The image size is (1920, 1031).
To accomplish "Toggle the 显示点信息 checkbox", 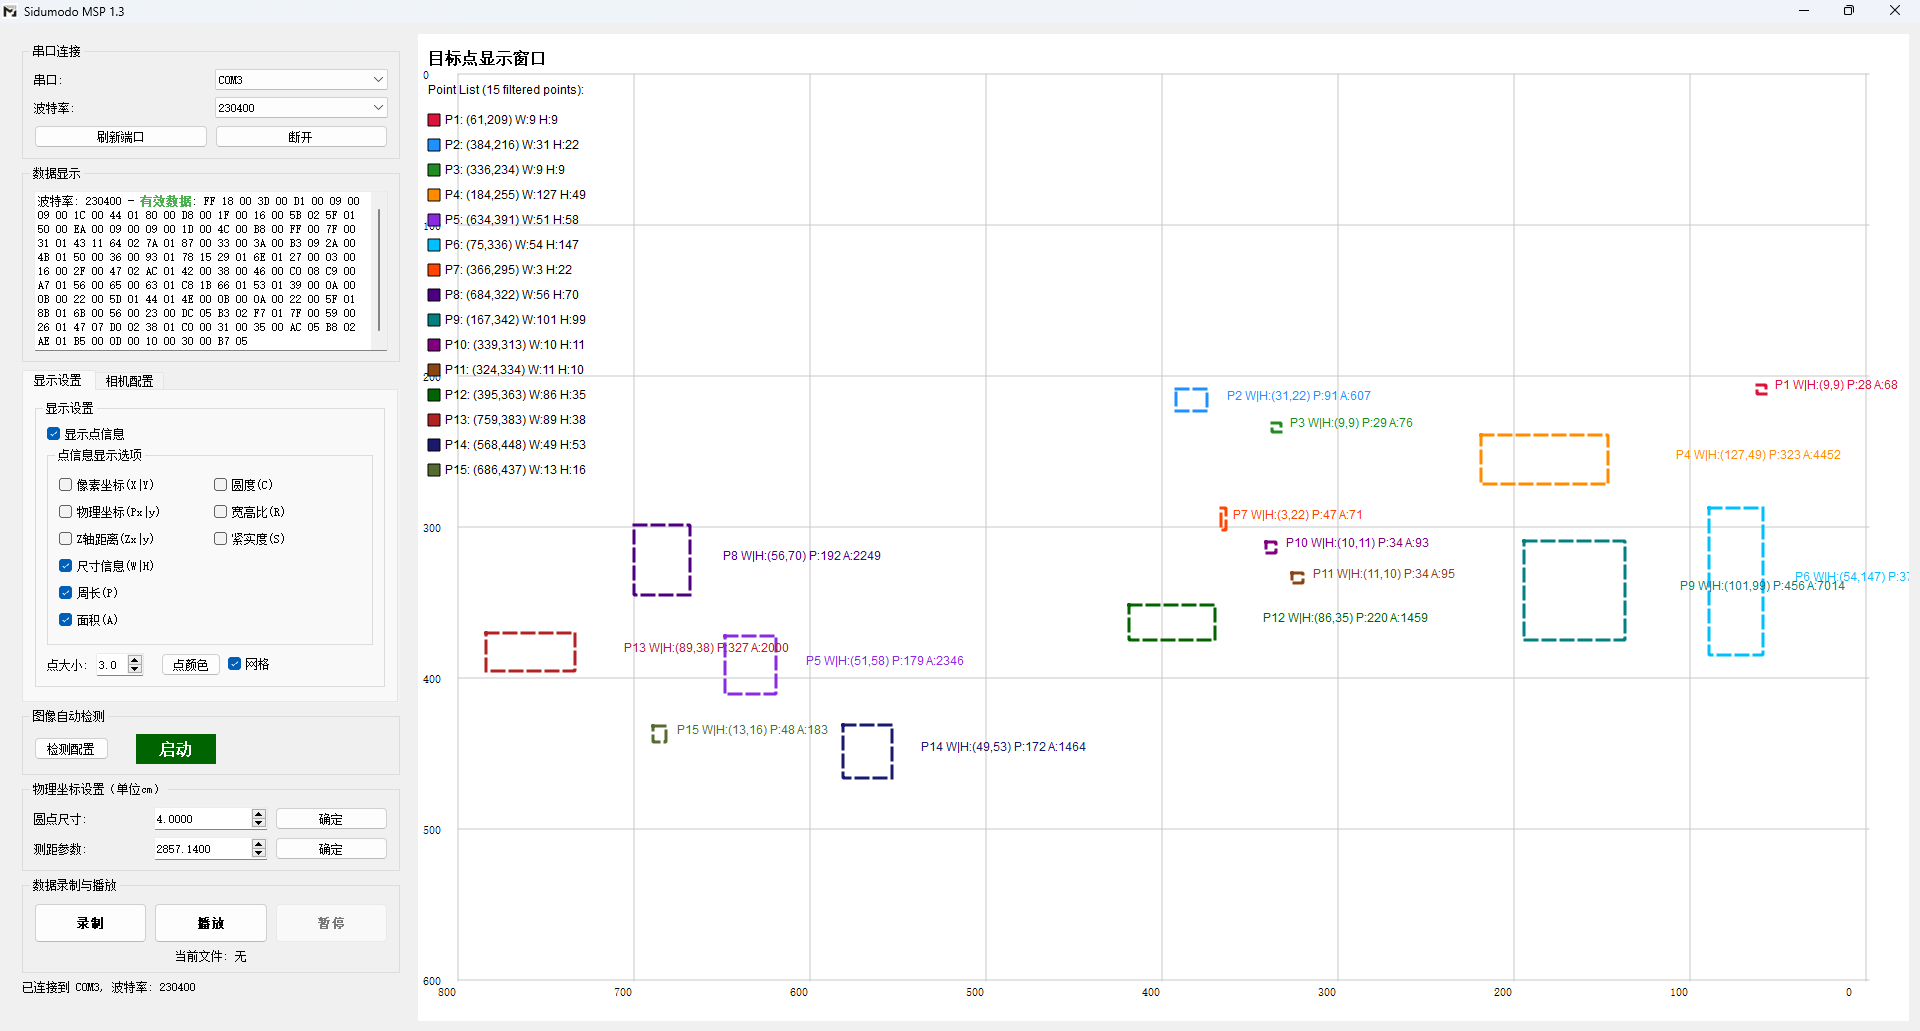I will pos(54,434).
